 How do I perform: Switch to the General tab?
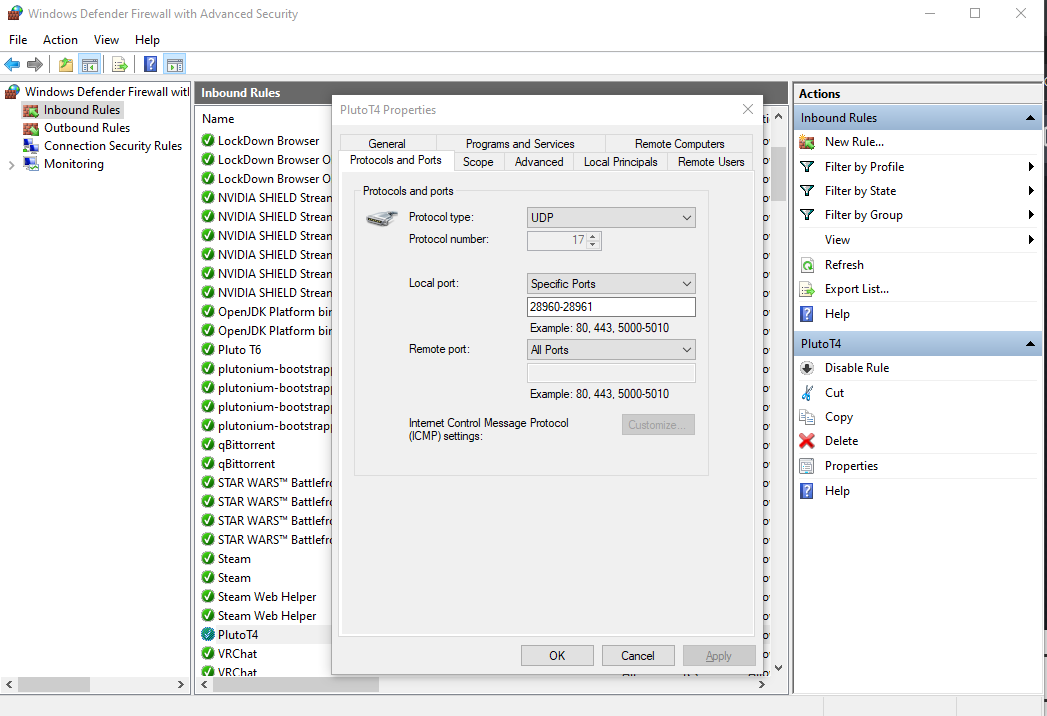pyautogui.click(x=387, y=144)
